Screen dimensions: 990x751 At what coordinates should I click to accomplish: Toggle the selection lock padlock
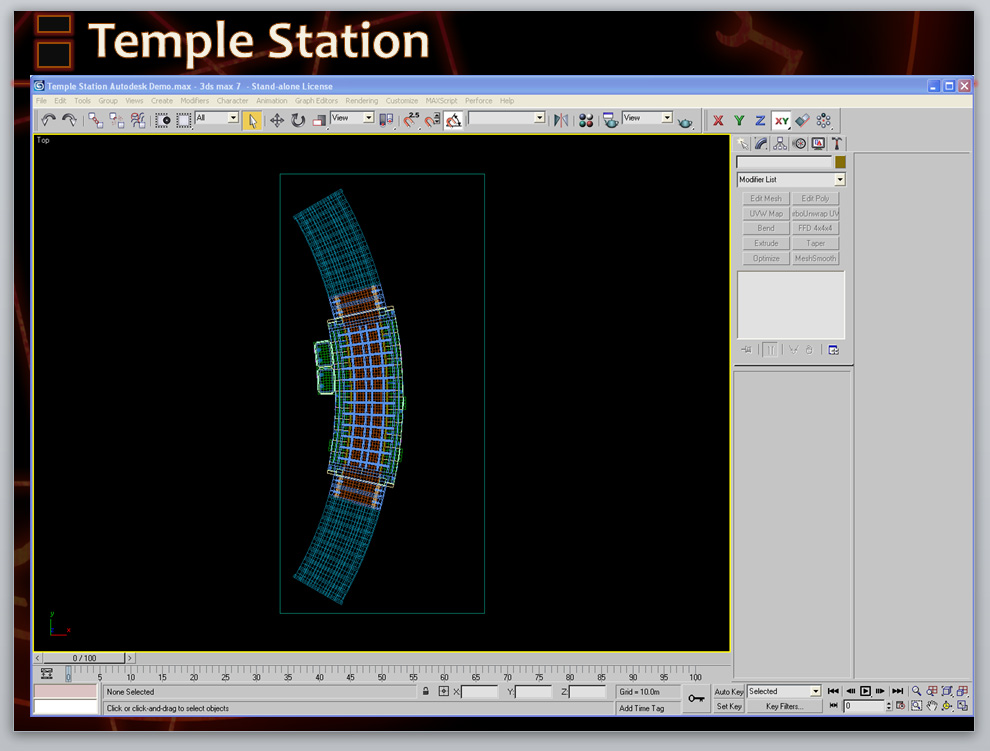pyautogui.click(x=425, y=691)
